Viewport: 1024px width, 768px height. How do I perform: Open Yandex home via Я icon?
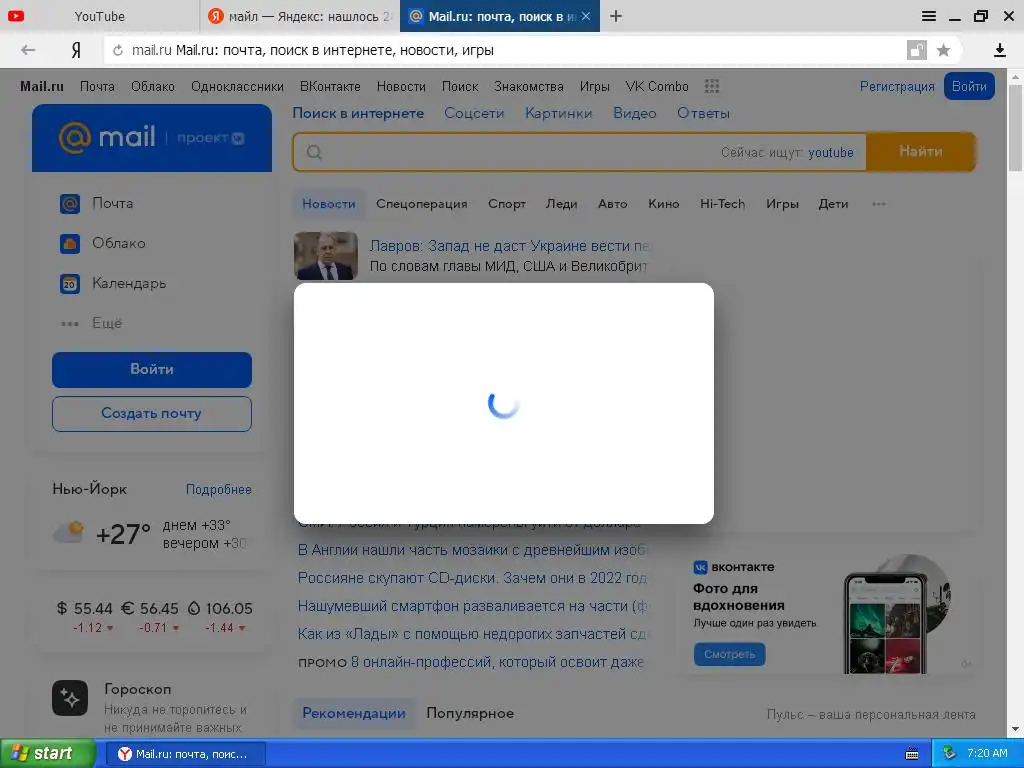pos(76,50)
